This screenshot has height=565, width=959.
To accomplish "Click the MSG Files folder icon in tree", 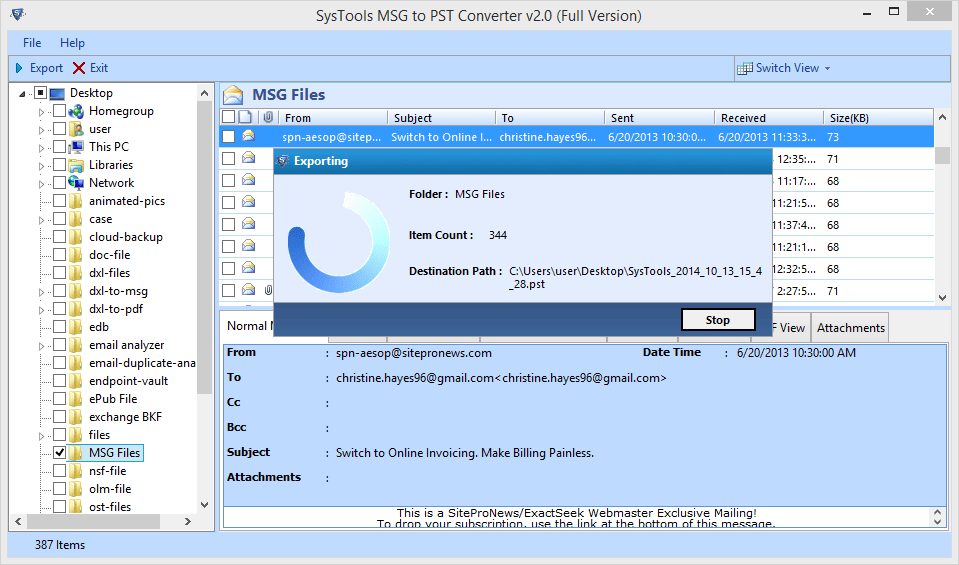I will [x=76, y=452].
